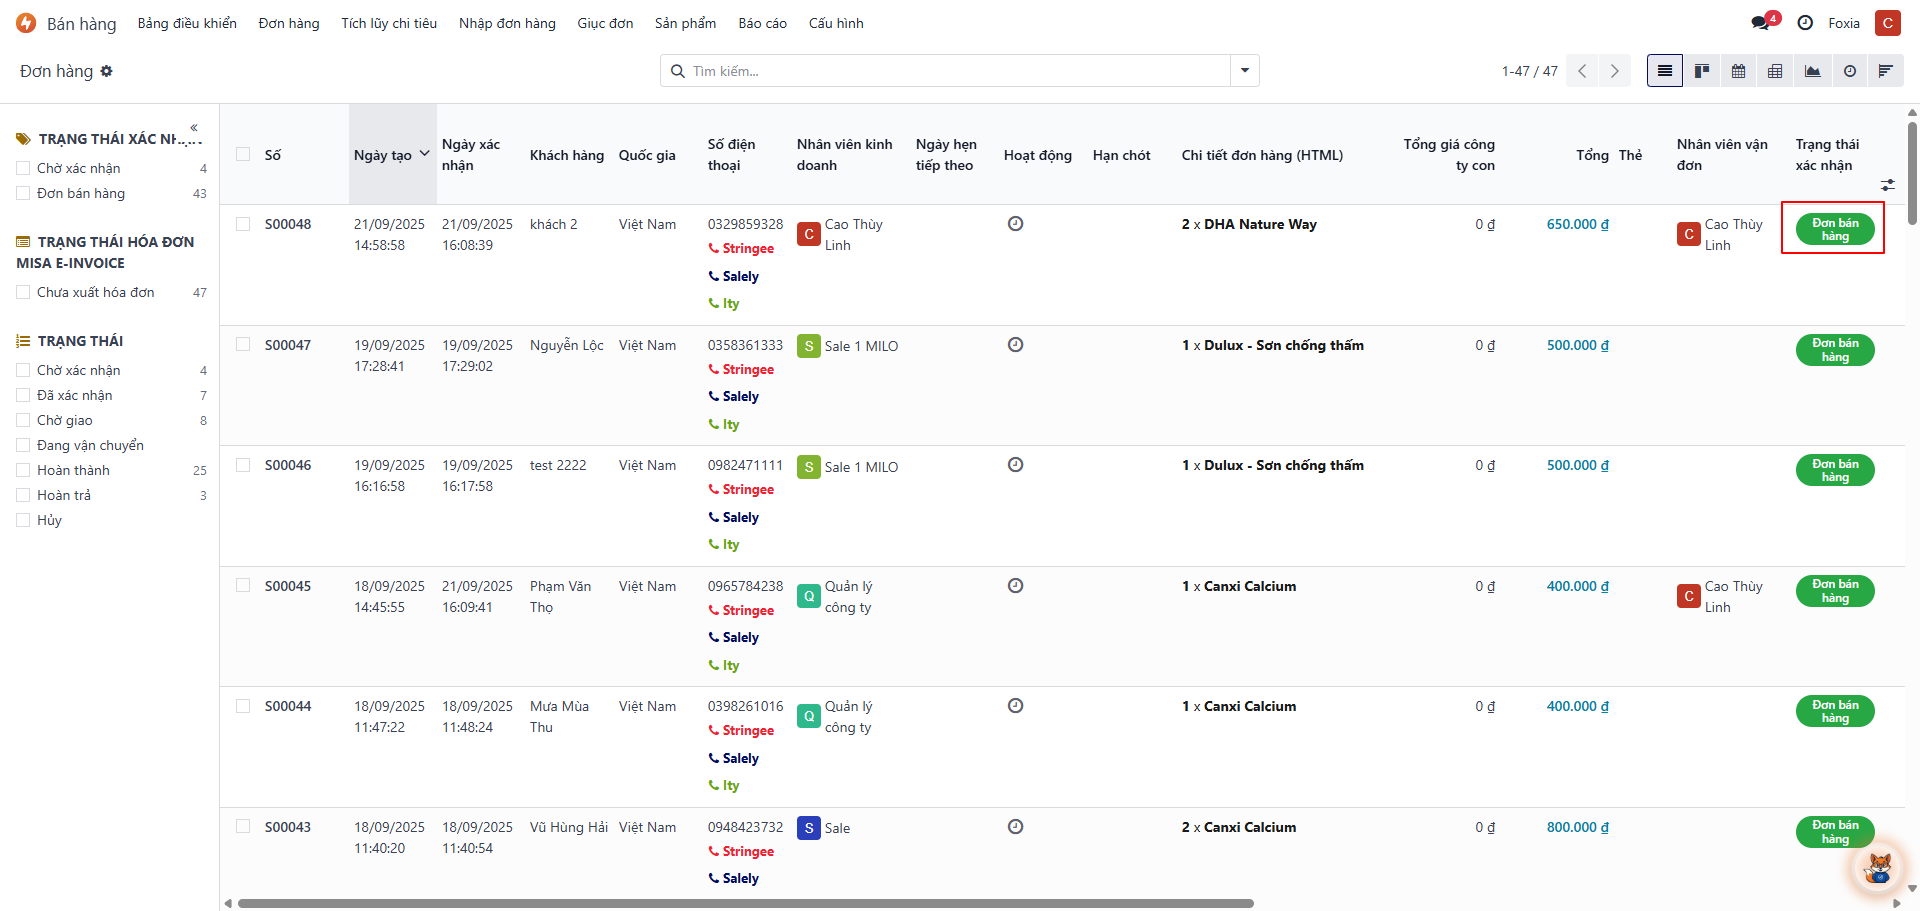Click the gear icon beside Đơn hàng title
The width and height of the screenshot is (1920, 911).
[x=107, y=71]
